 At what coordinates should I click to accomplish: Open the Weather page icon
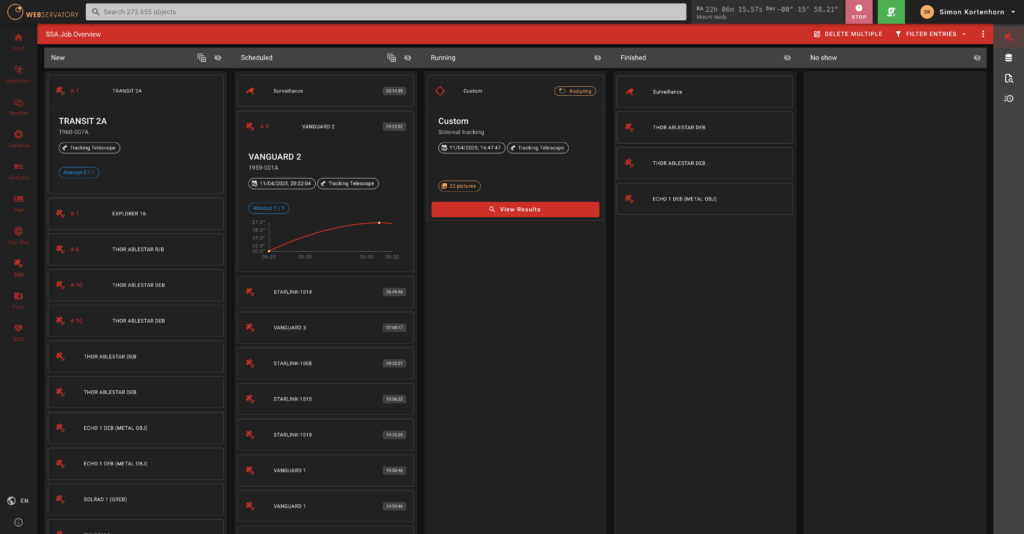pyautogui.click(x=18, y=105)
